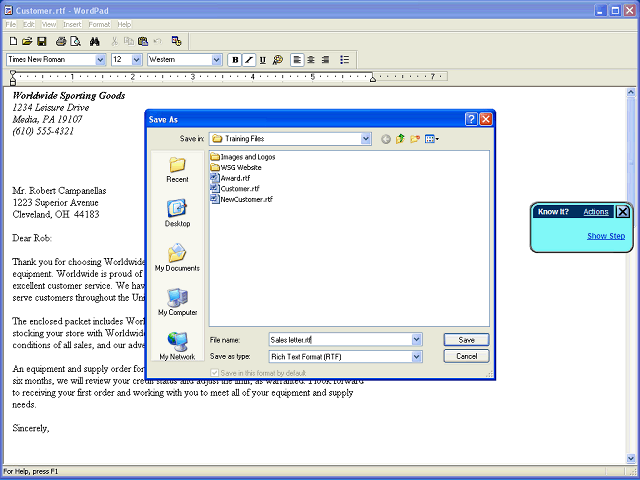Select the Award.rtf file

(x=230, y=178)
